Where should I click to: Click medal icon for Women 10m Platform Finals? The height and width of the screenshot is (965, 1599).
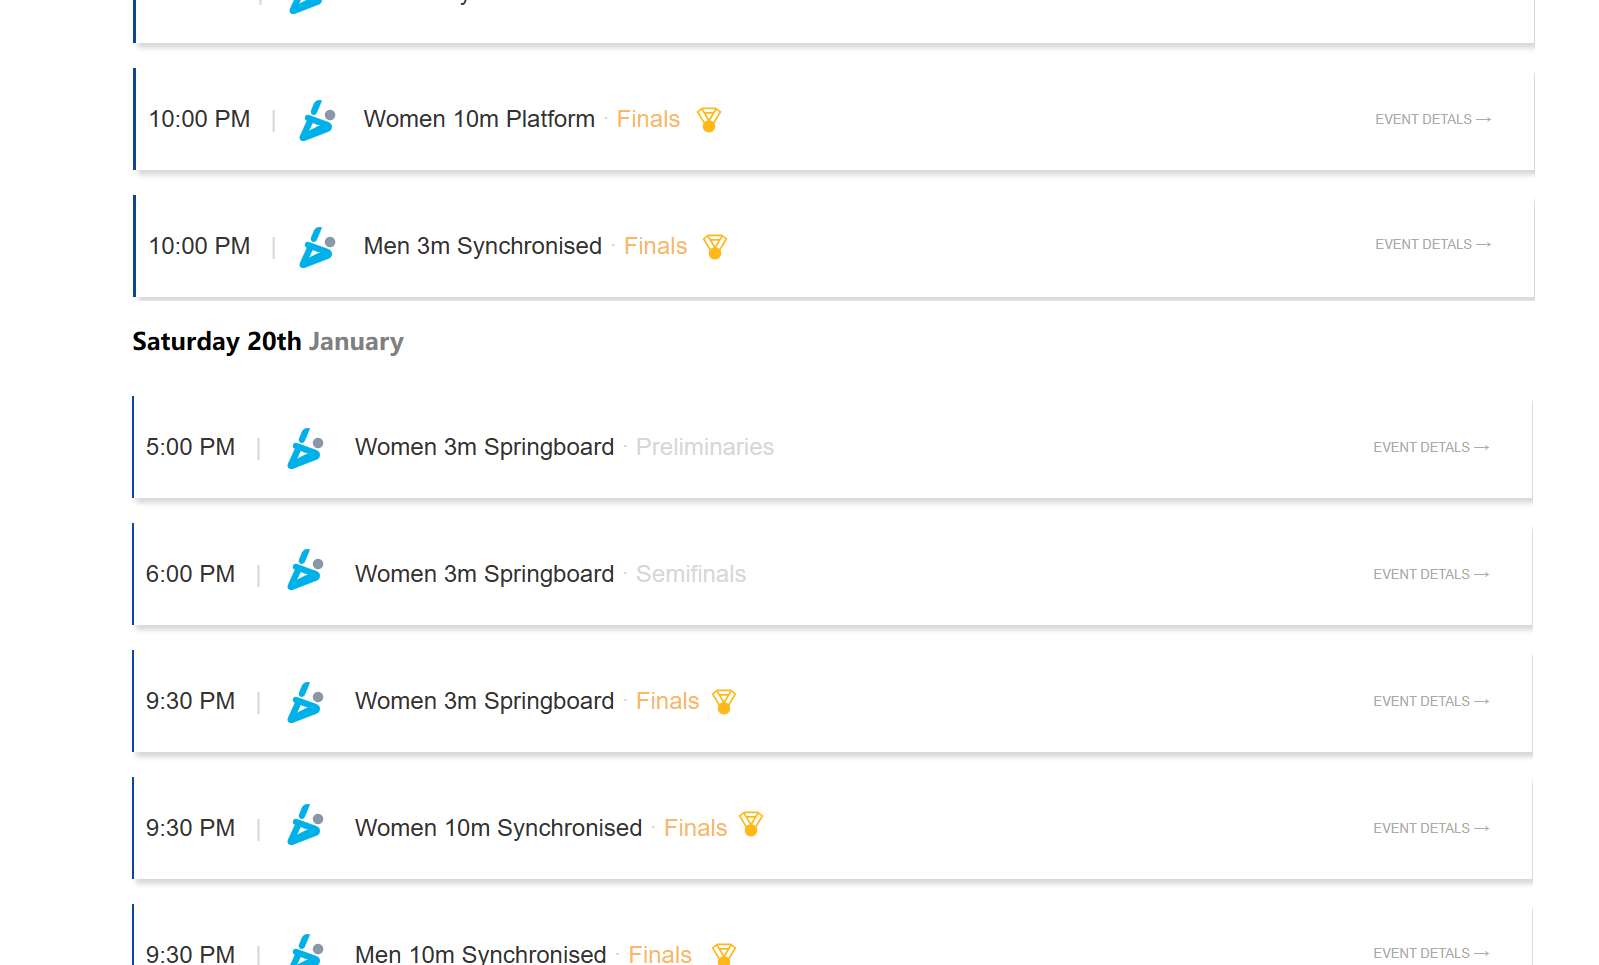709,120
